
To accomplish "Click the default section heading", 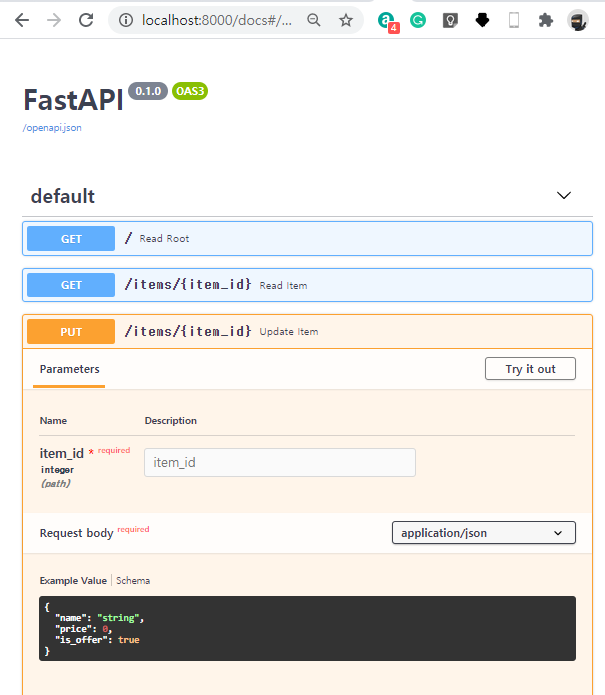I will 62,196.
